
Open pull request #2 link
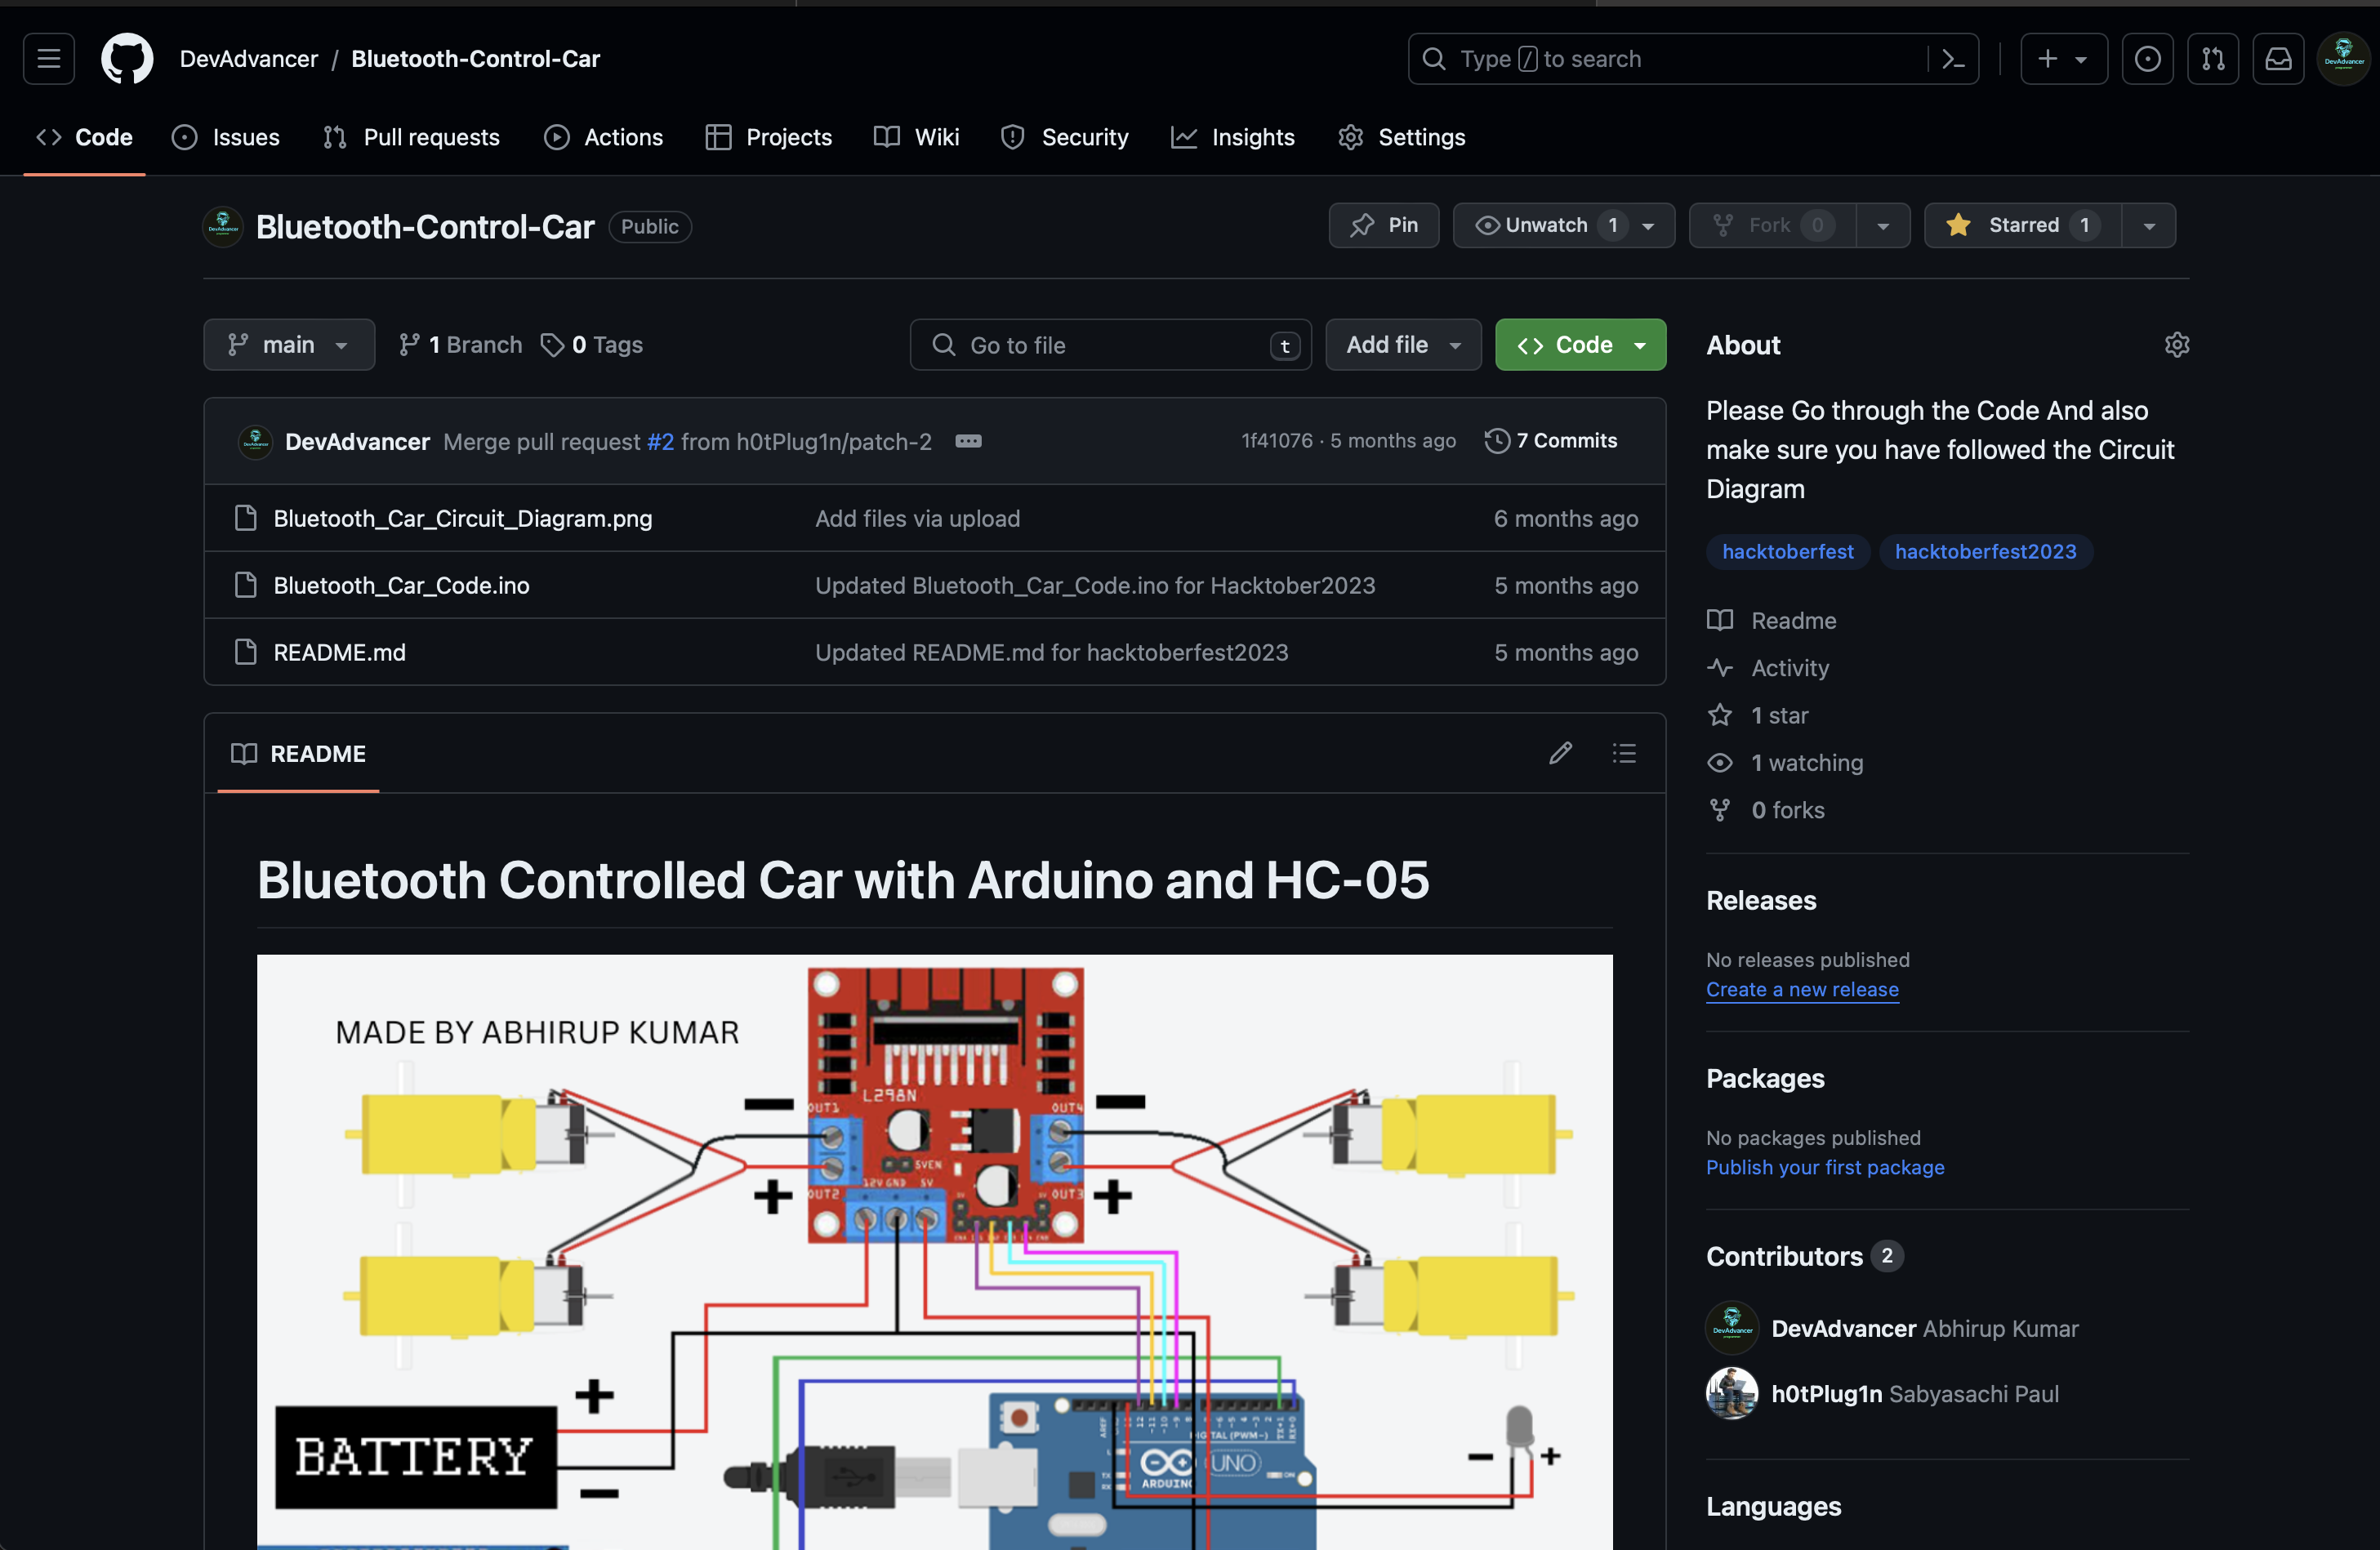coord(660,441)
